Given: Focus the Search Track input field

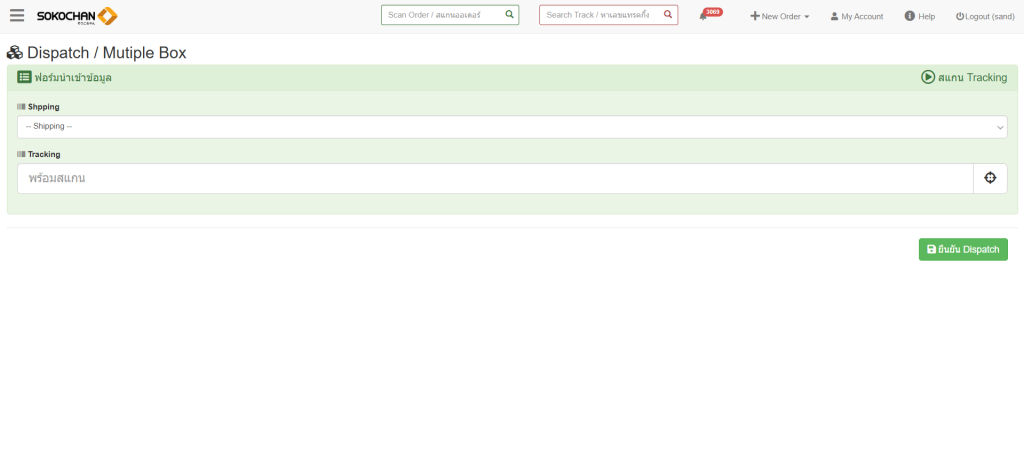Looking at the screenshot, I should 598,15.
